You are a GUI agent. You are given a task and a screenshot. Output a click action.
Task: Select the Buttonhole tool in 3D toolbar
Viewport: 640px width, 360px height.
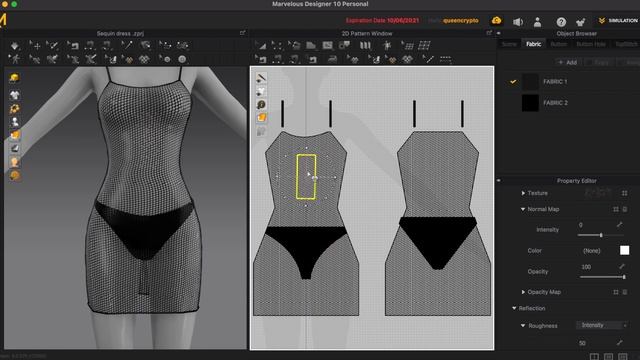(x=182, y=60)
